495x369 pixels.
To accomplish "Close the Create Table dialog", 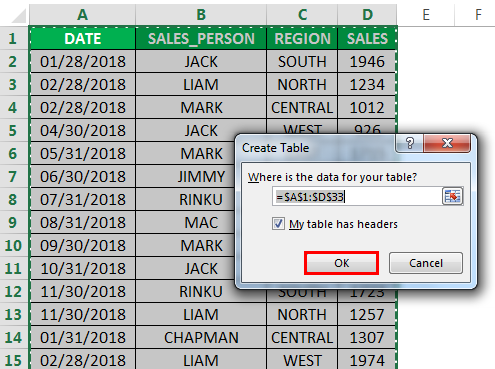I will coord(447,143).
